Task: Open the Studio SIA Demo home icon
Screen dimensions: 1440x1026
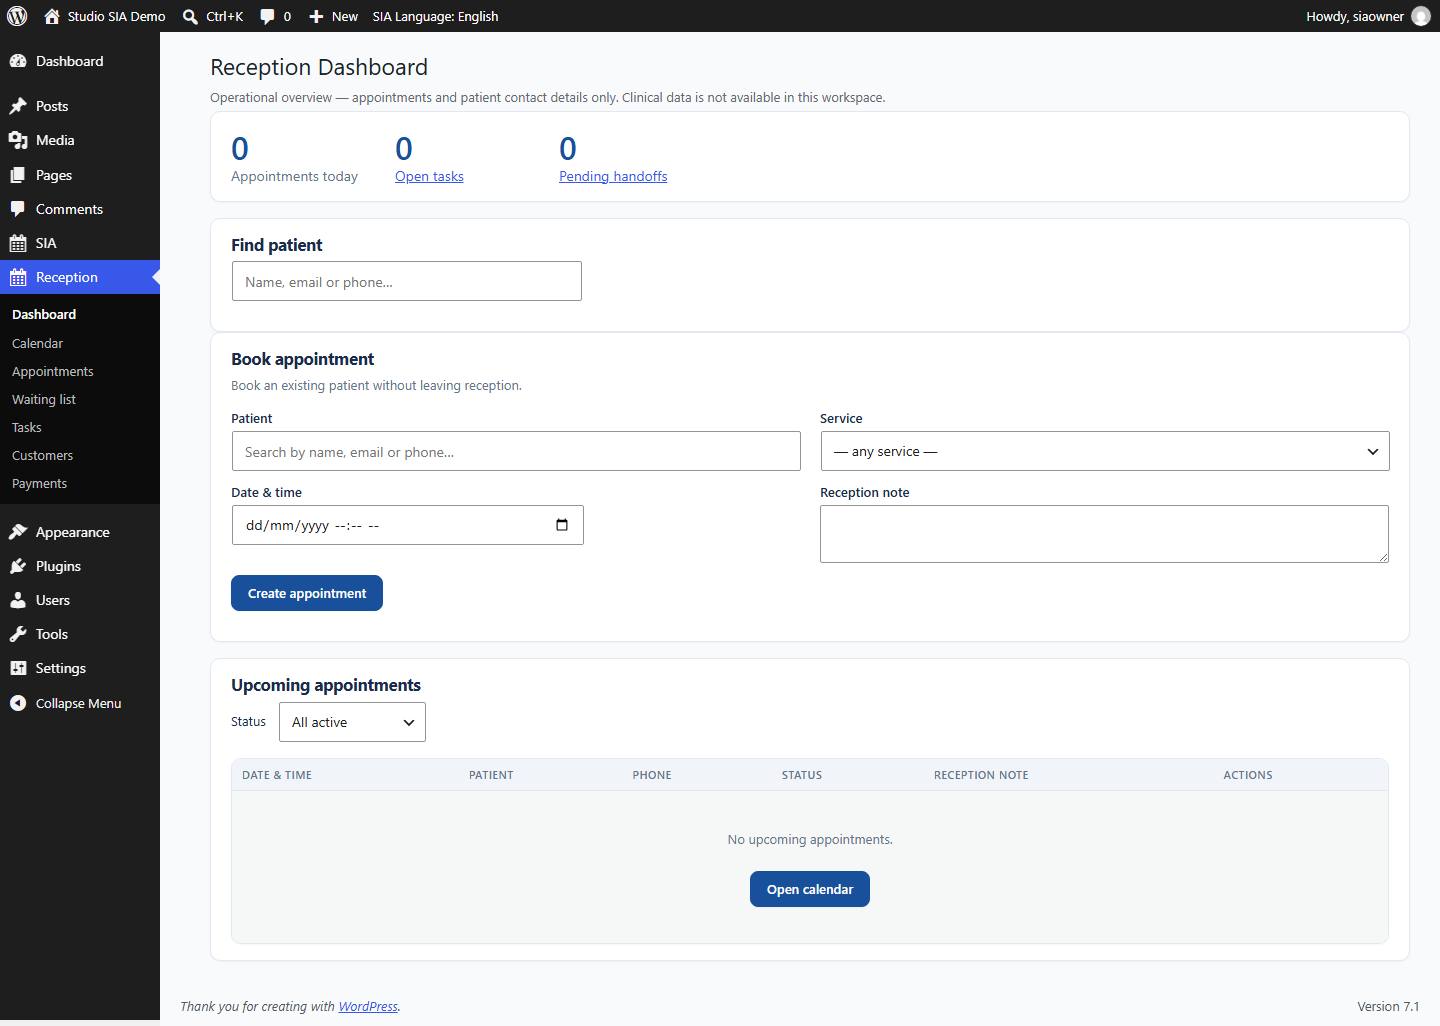Action: 52,16
